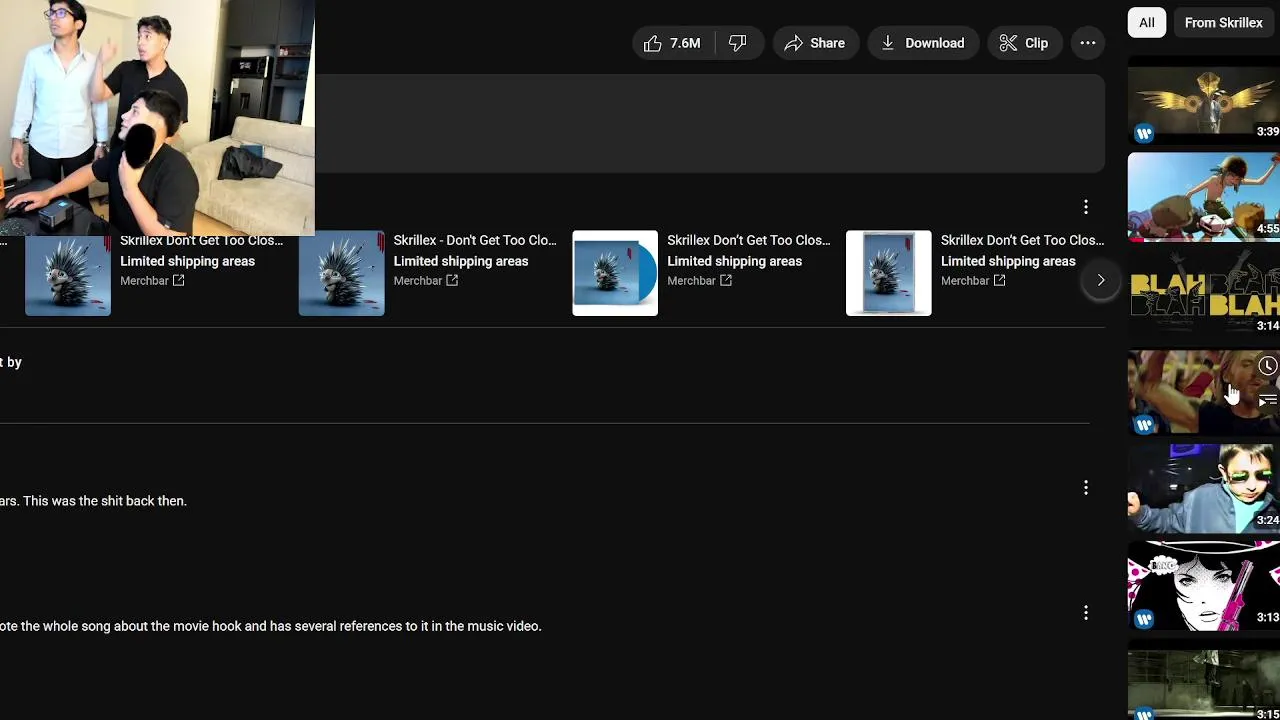The height and width of the screenshot is (720, 1280).
Task: Play the 3:13 comic-style woman video
Action: (x=1204, y=586)
